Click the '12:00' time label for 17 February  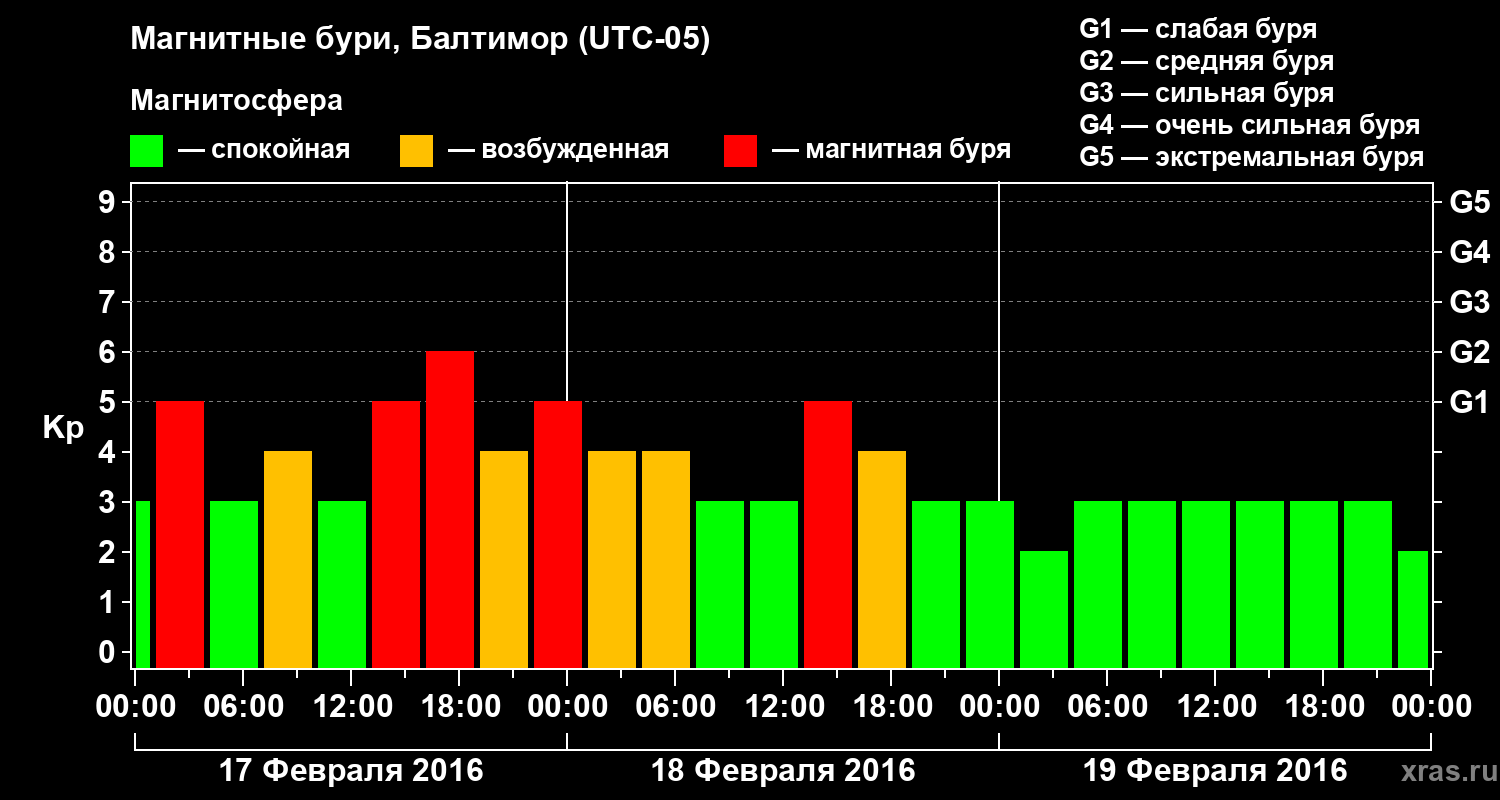351,707
